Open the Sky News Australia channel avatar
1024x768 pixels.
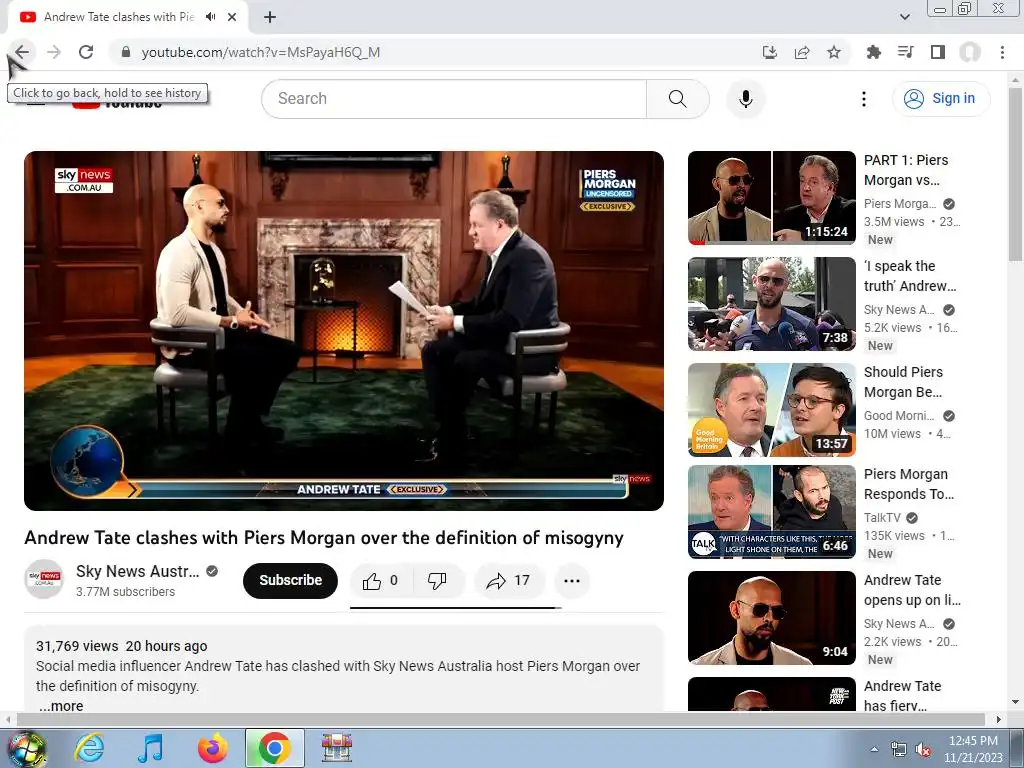(44, 579)
